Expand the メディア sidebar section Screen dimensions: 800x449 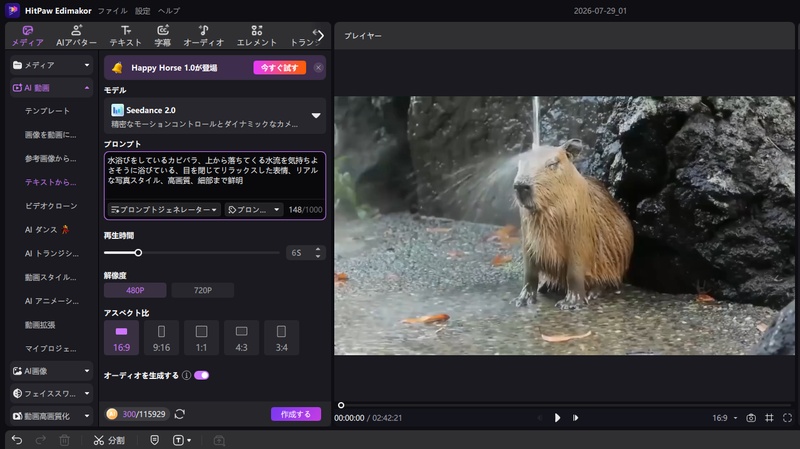51,65
